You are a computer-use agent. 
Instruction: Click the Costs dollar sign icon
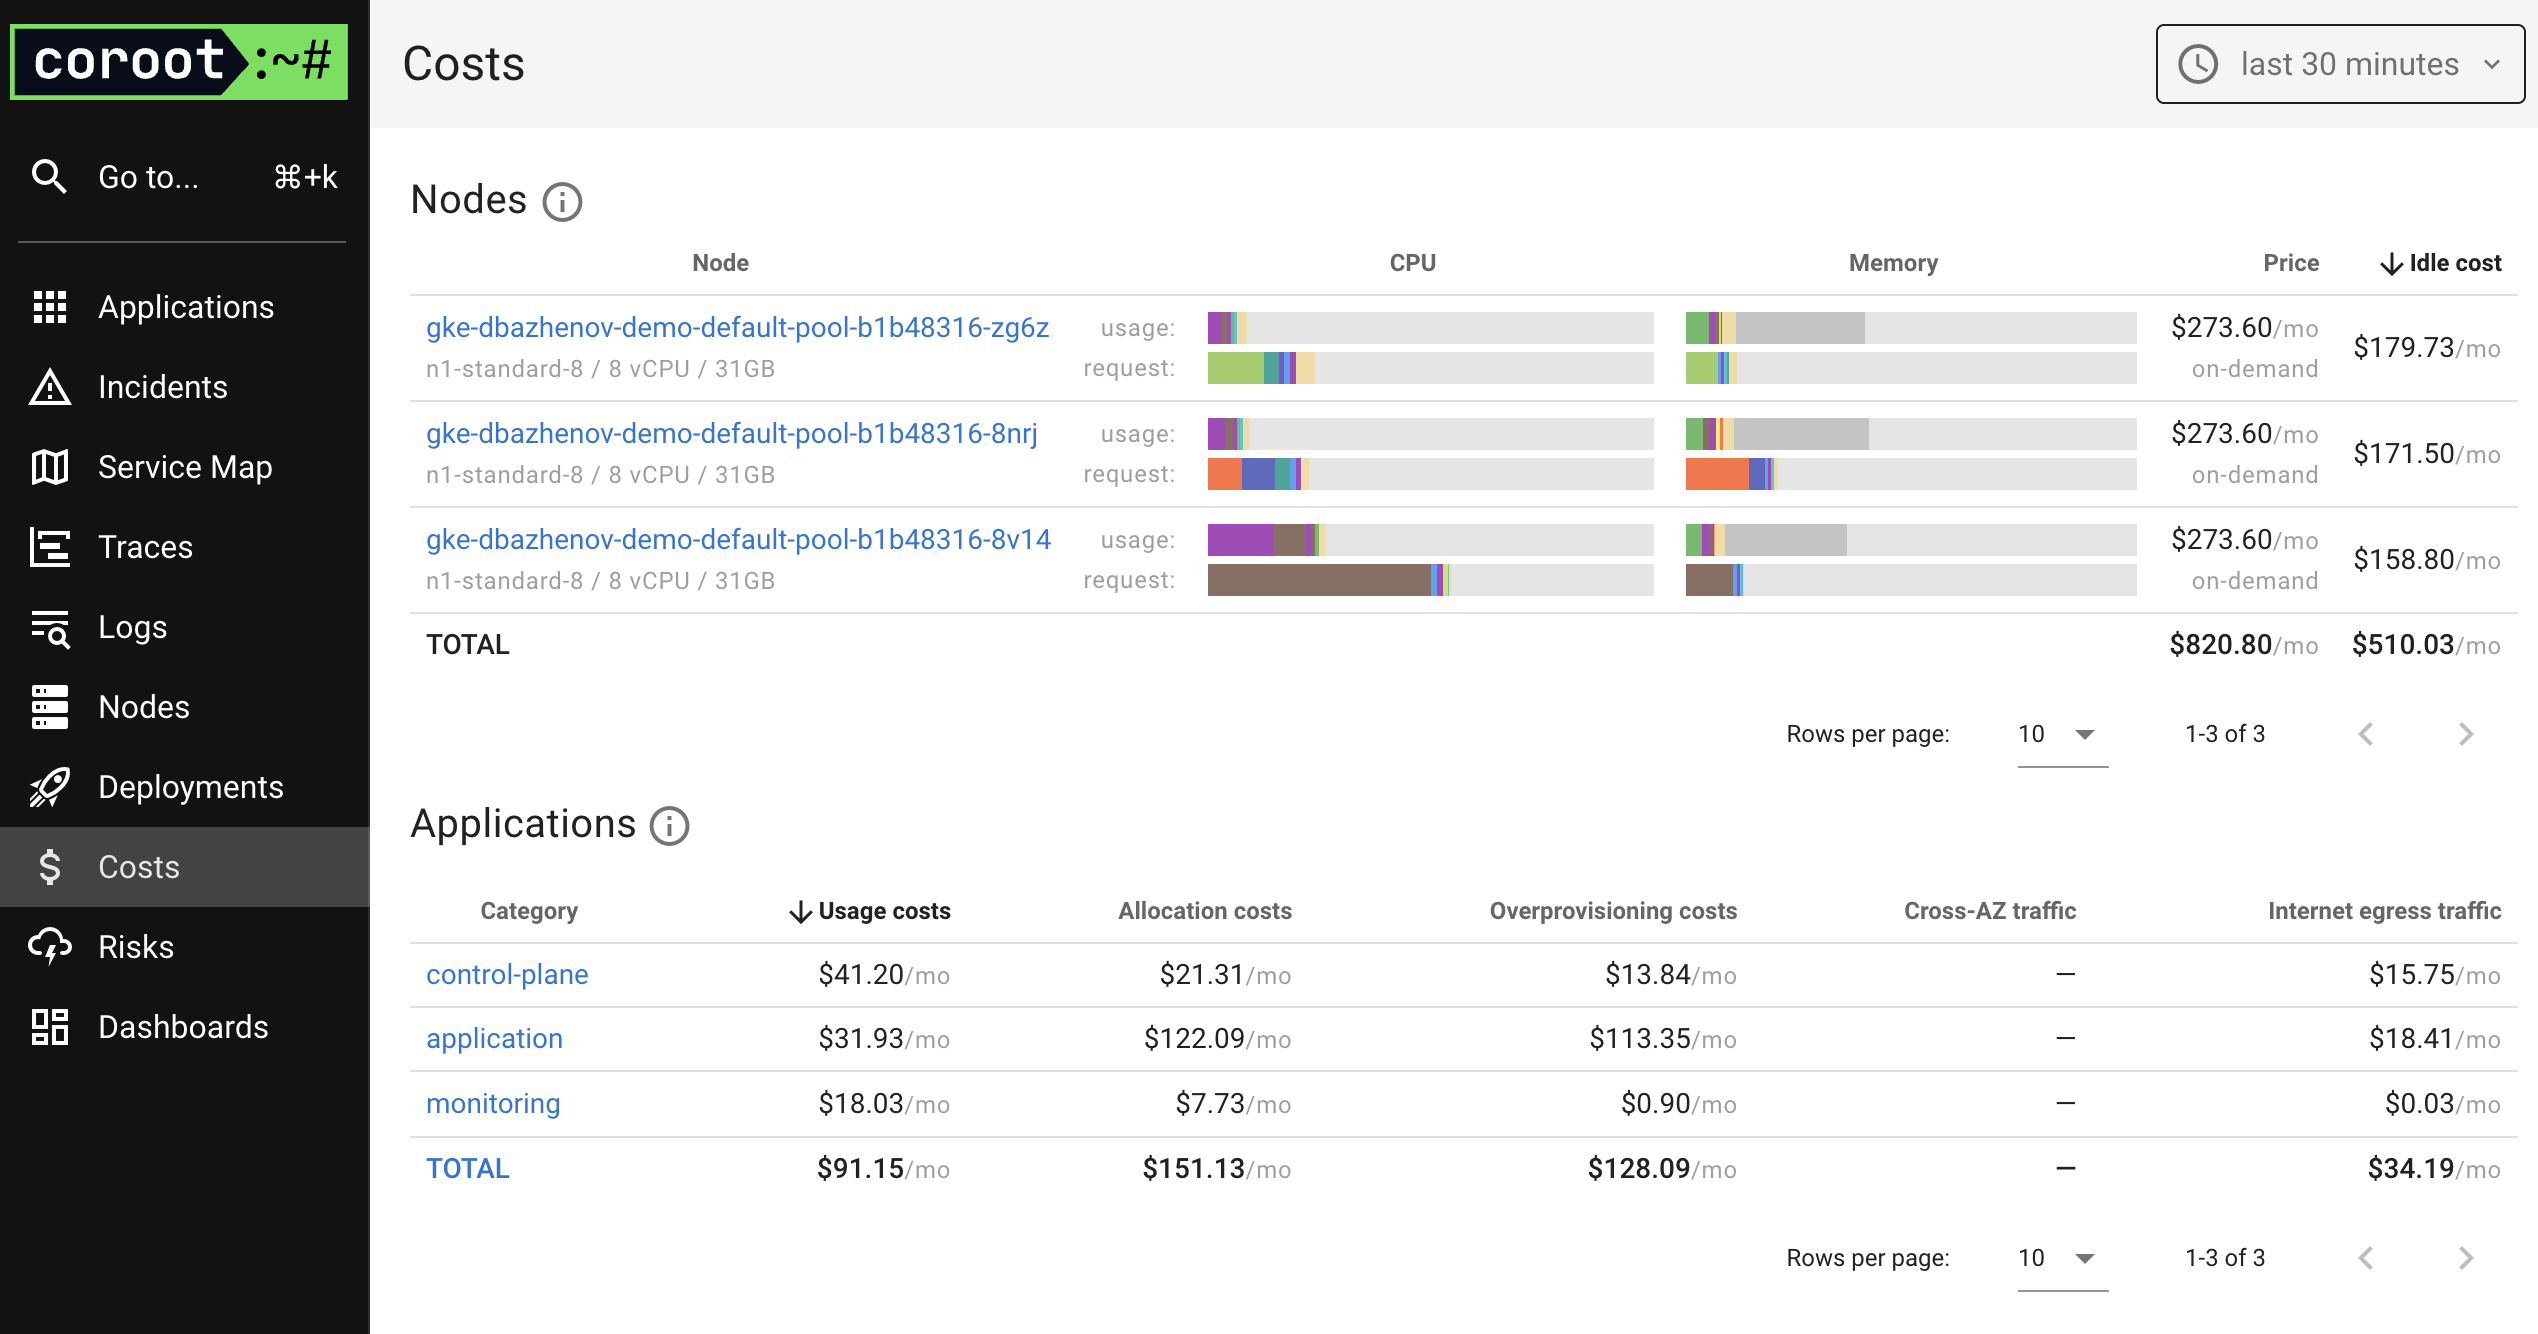[x=49, y=867]
